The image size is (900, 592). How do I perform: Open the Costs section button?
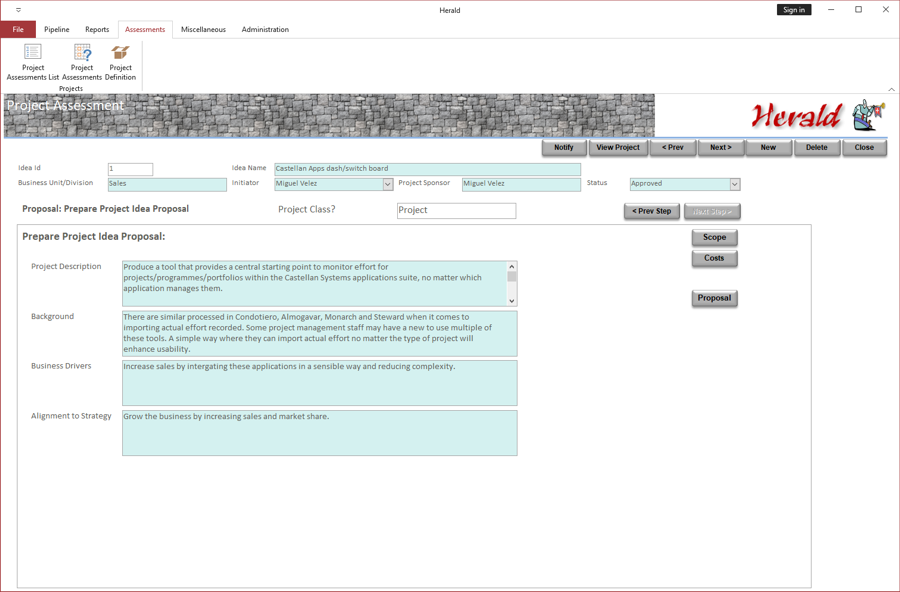click(x=715, y=258)
